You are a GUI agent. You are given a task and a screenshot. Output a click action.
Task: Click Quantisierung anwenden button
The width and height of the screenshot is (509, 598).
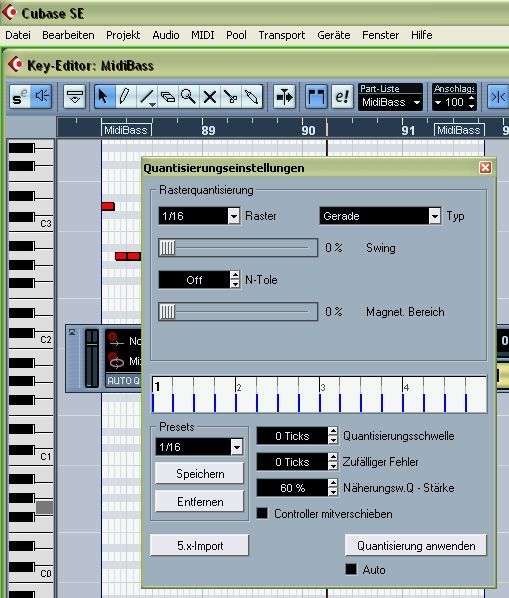pos(416,545)
